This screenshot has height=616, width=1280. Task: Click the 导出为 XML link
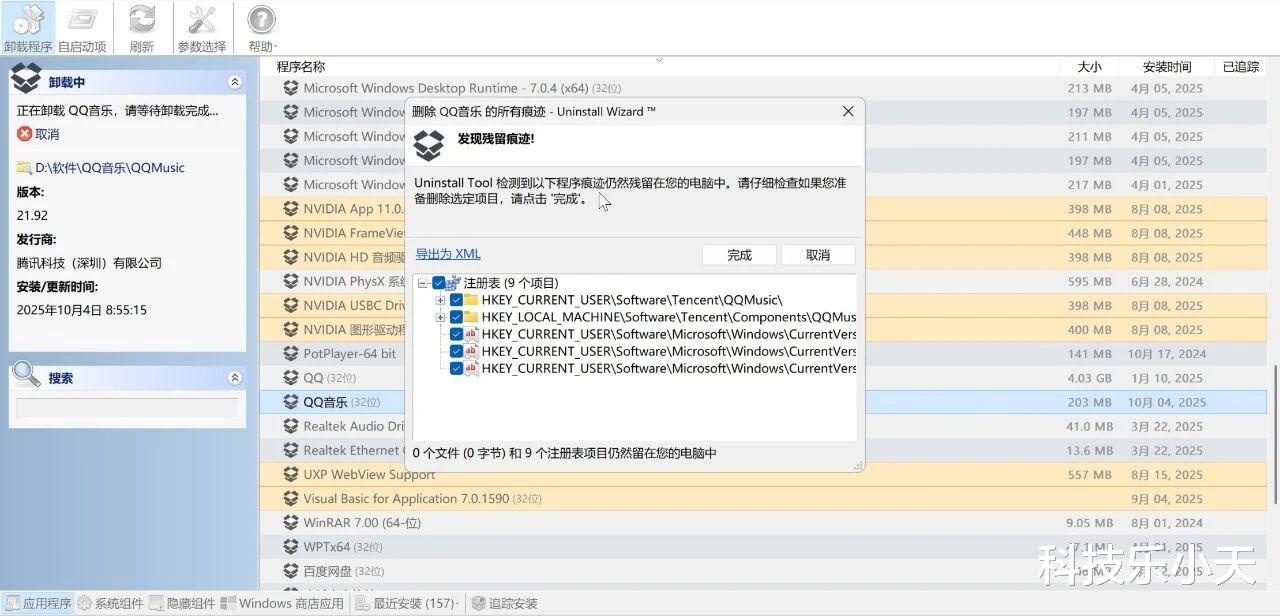(448, 254)
